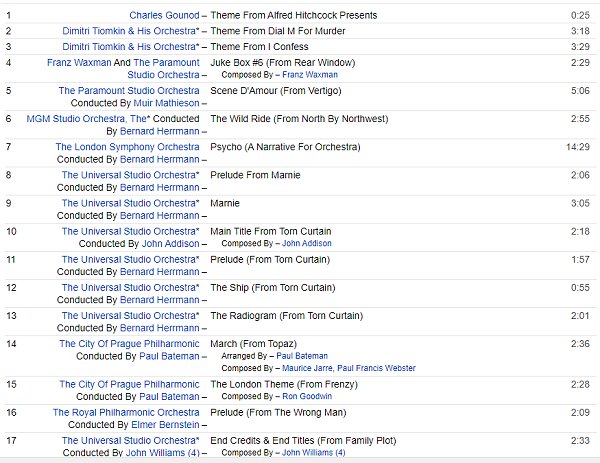Select title The Radiogram (From Torn Curtain)
This screenshot has width=600, height=463.
pyautogui.click(x=287, y=316)
